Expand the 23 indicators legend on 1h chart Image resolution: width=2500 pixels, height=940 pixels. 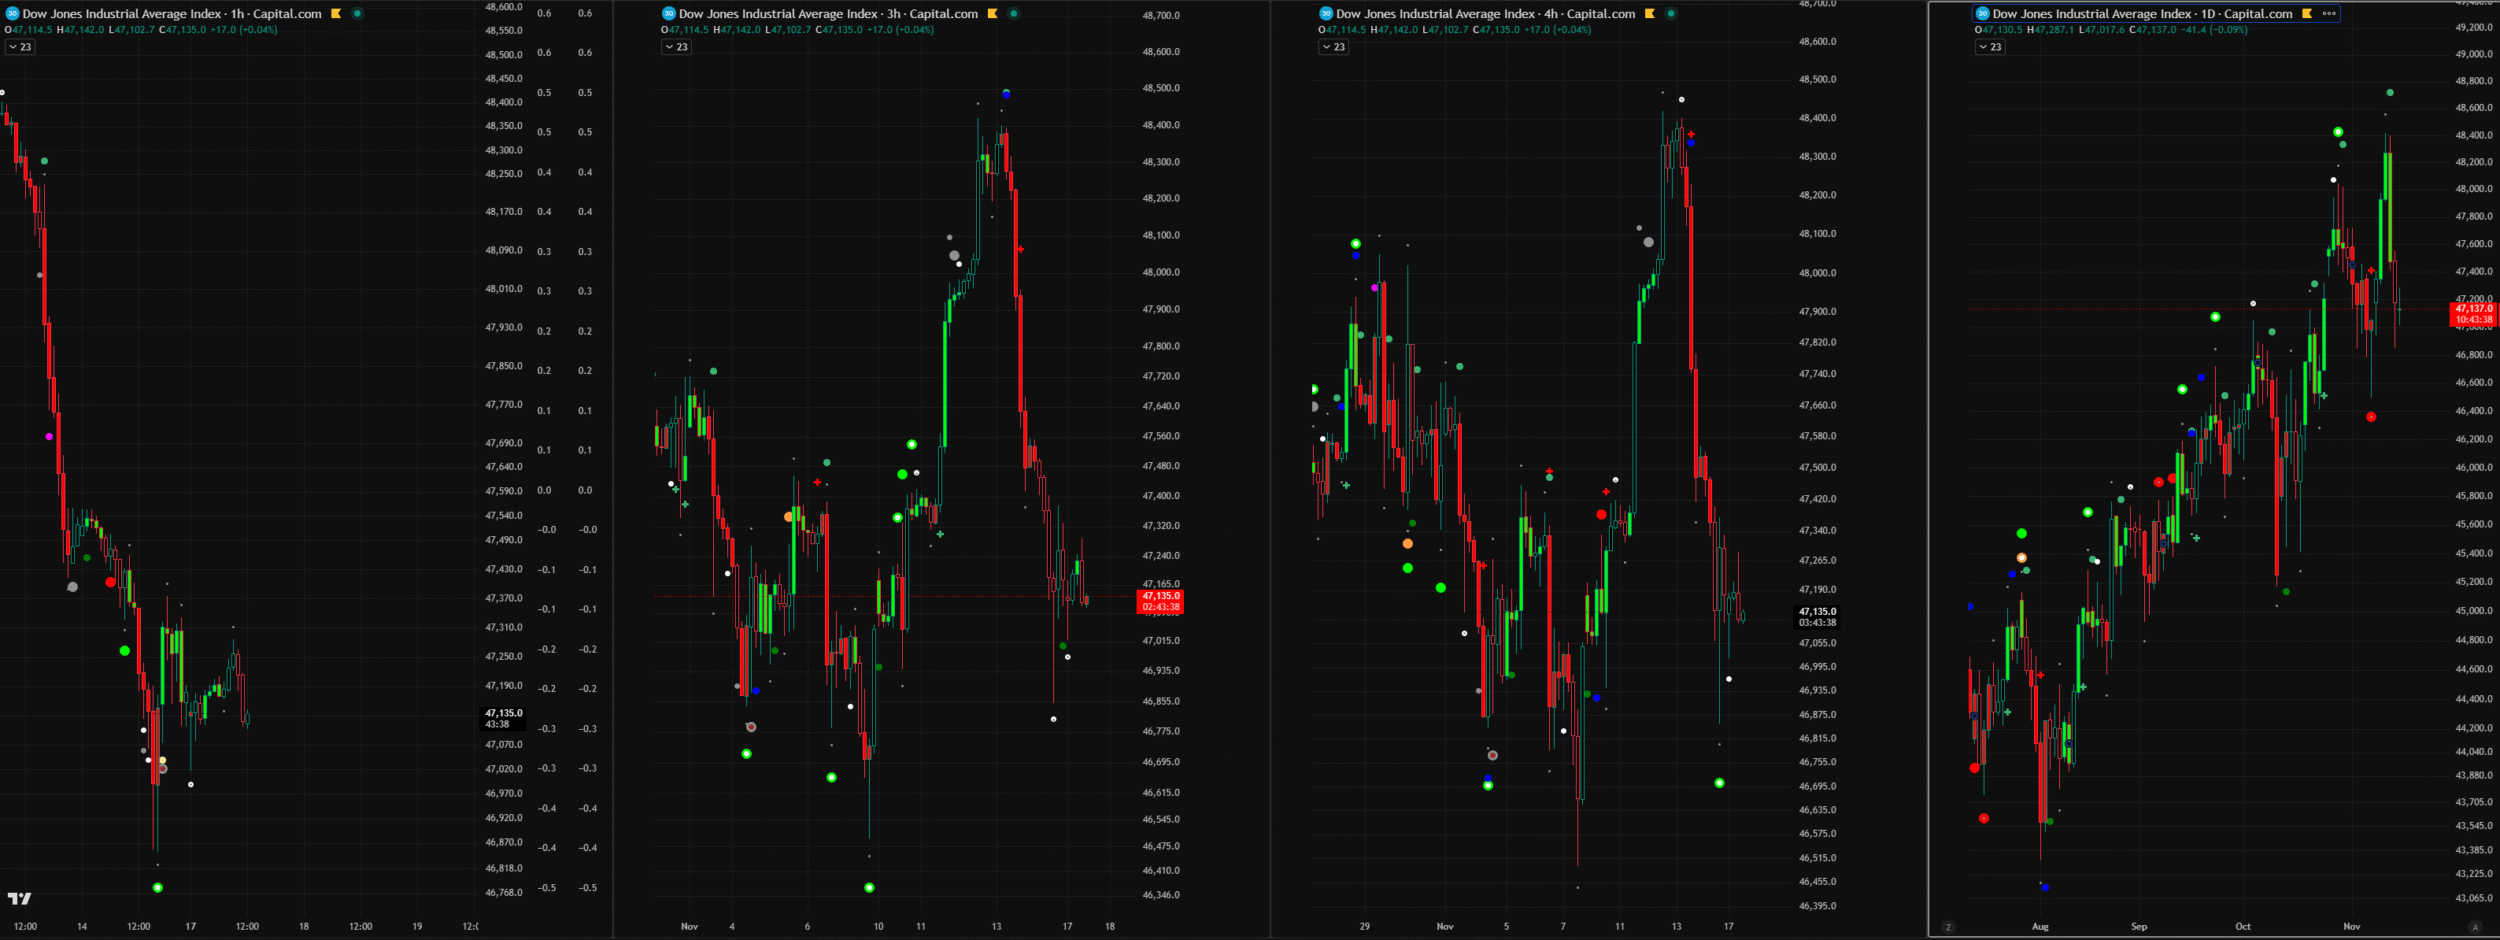[20, 47]
